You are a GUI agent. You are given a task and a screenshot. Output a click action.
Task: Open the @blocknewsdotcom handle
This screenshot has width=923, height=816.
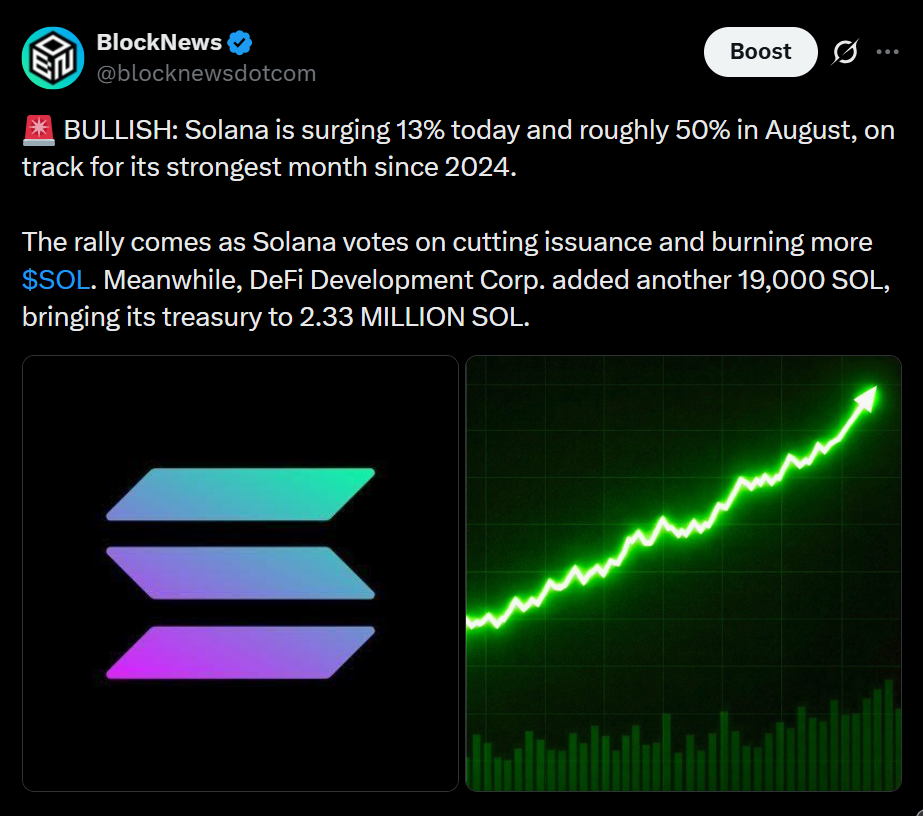(206, 74)
